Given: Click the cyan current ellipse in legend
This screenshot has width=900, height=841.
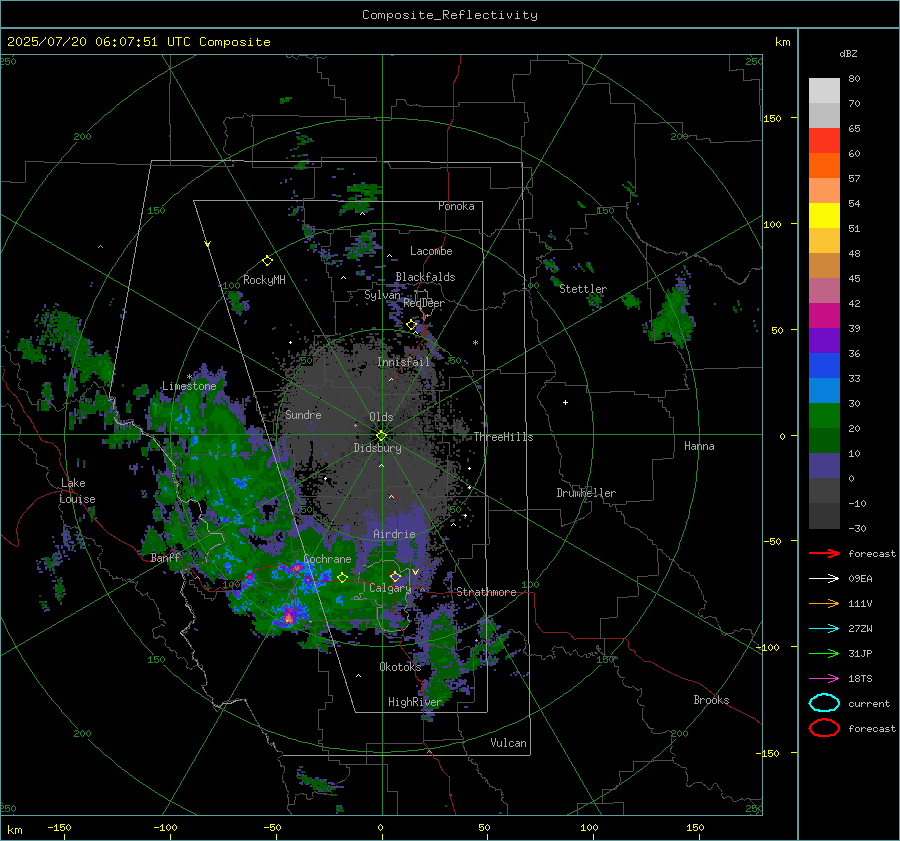Looking at the screenshot, I should click(824, 703).
